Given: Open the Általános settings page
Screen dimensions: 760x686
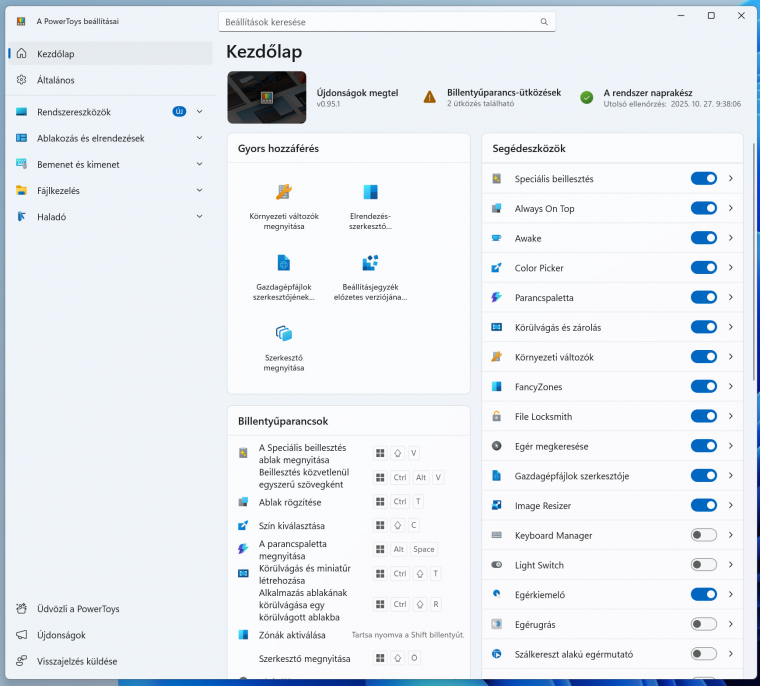Looking at the screenshot, I should point(56,80).
